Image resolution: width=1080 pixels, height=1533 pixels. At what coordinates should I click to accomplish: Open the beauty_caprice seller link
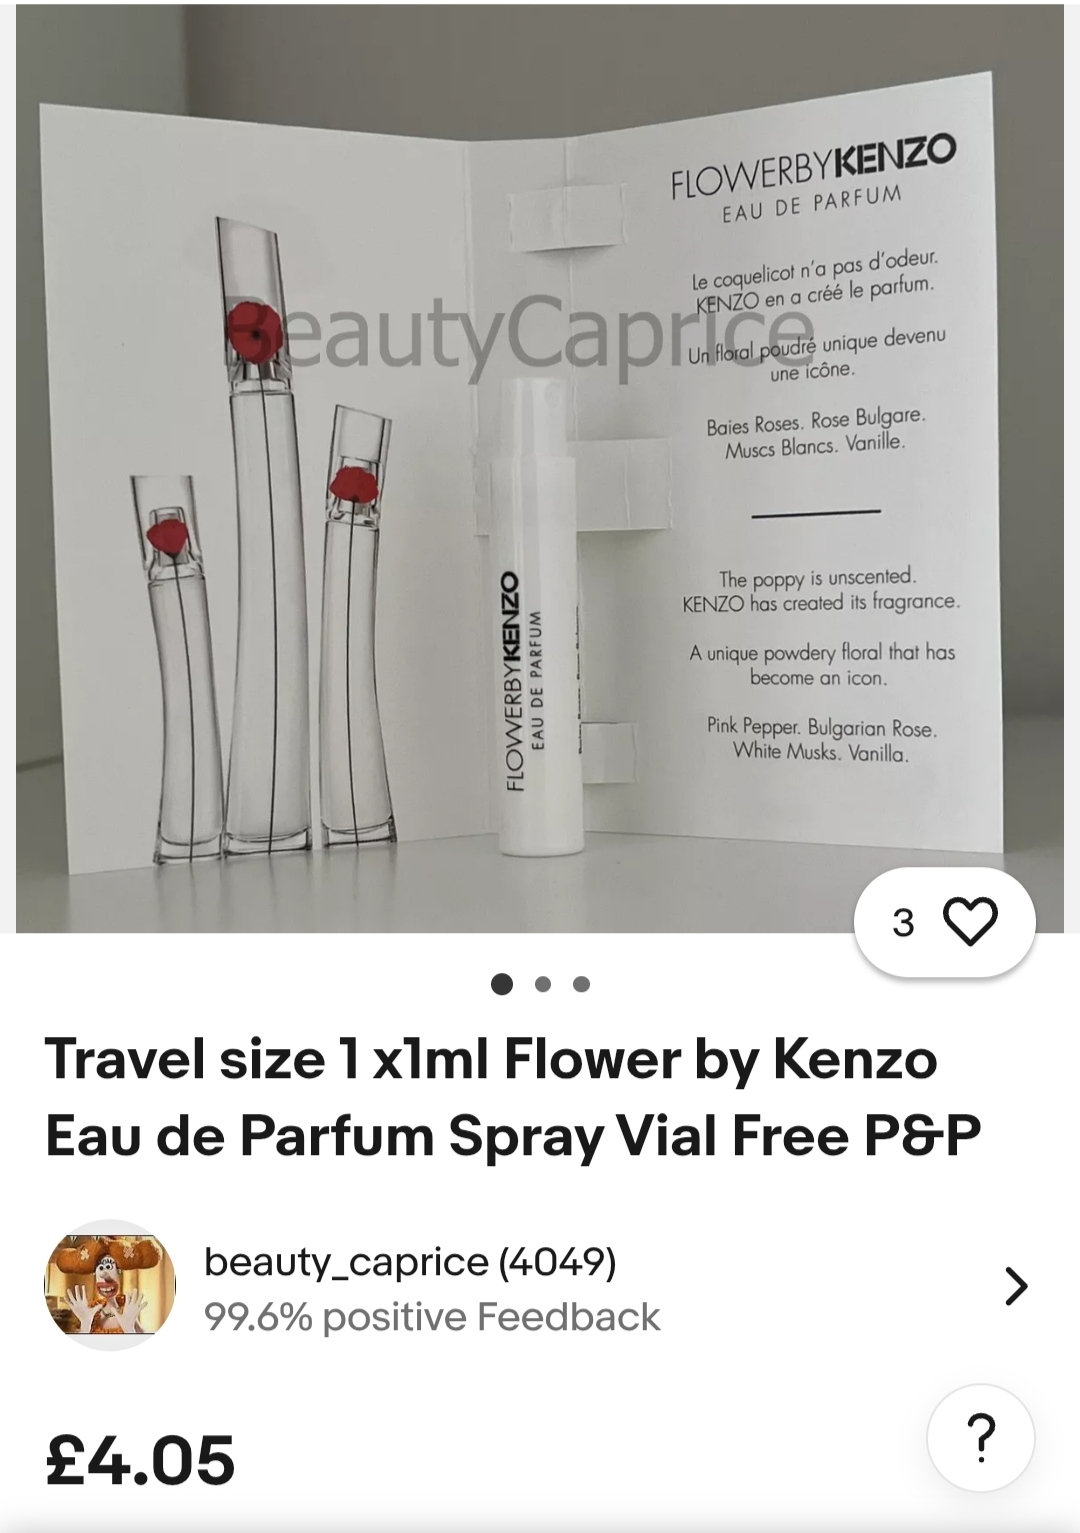coord(410,1262)
